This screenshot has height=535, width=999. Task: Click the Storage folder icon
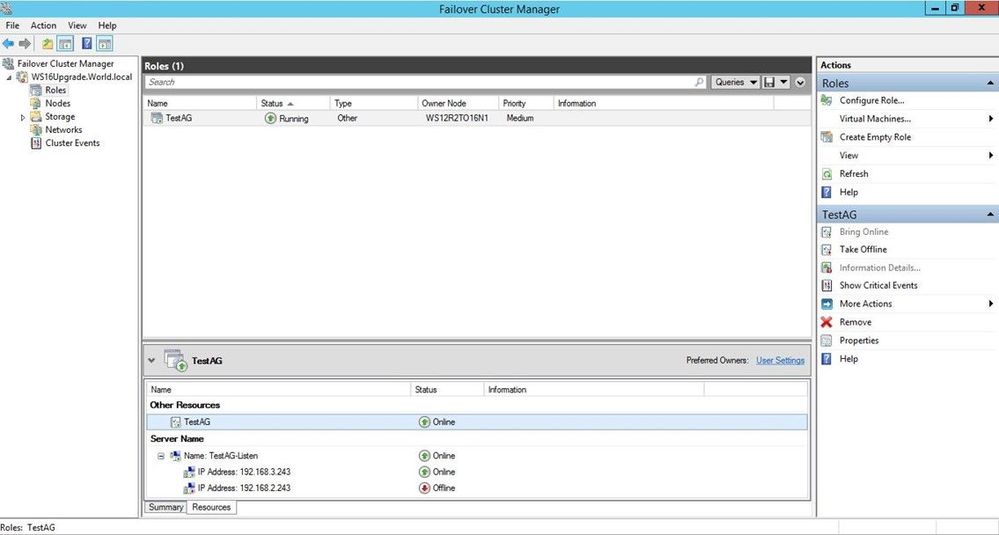[36, 117]
